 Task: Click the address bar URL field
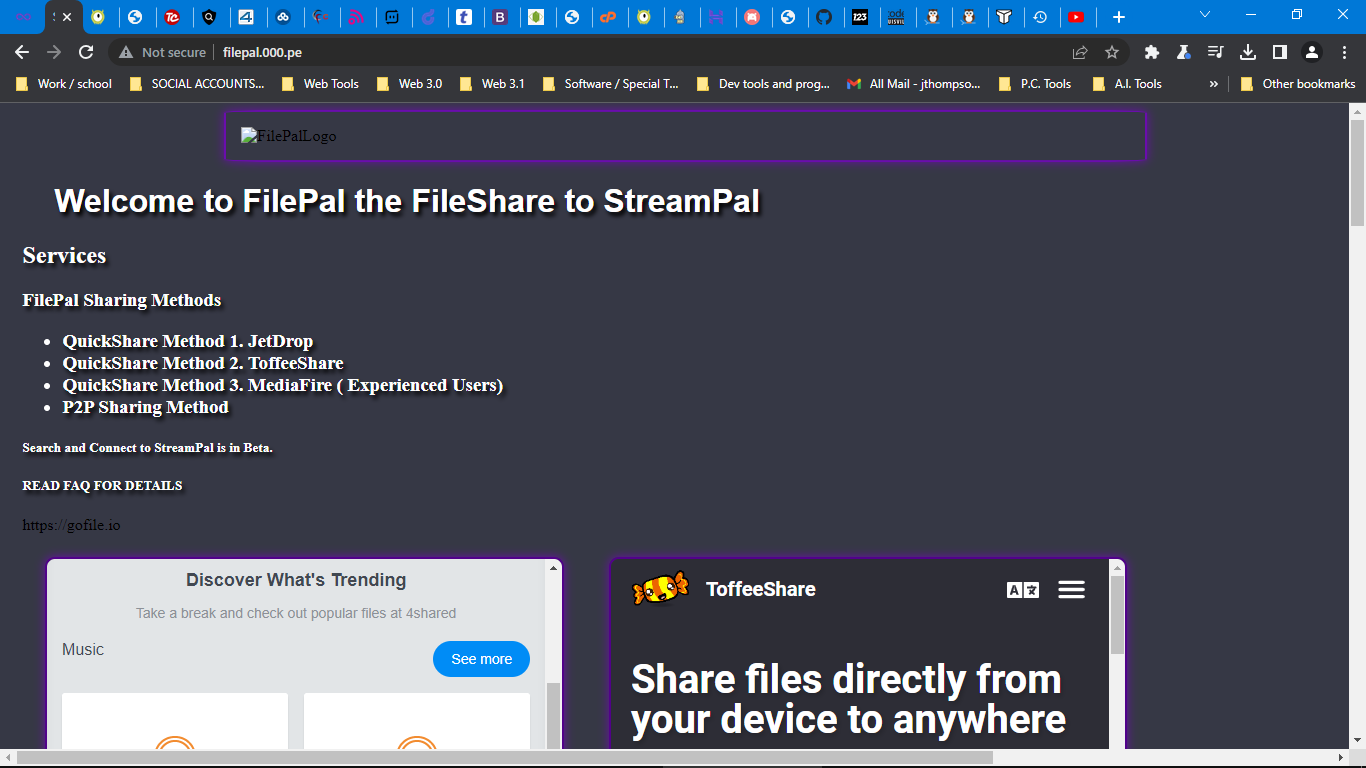640,52
